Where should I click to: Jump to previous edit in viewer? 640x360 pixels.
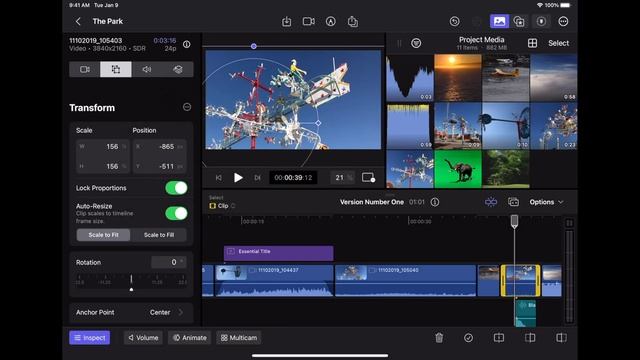click(x=219, y=178)
